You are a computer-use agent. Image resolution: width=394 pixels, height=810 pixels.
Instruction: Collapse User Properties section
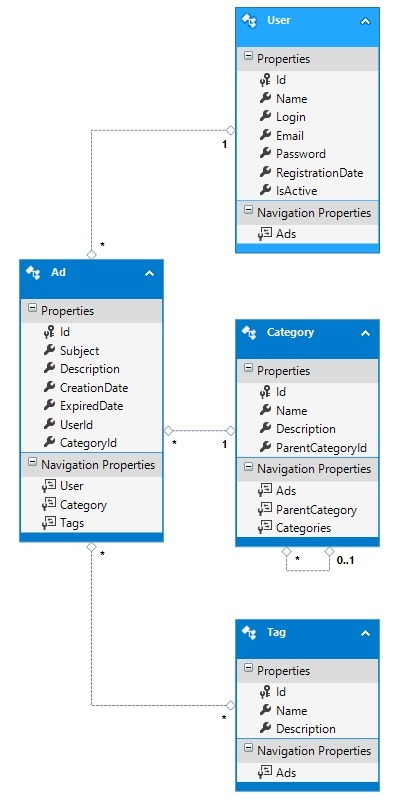tap(248, 56)
